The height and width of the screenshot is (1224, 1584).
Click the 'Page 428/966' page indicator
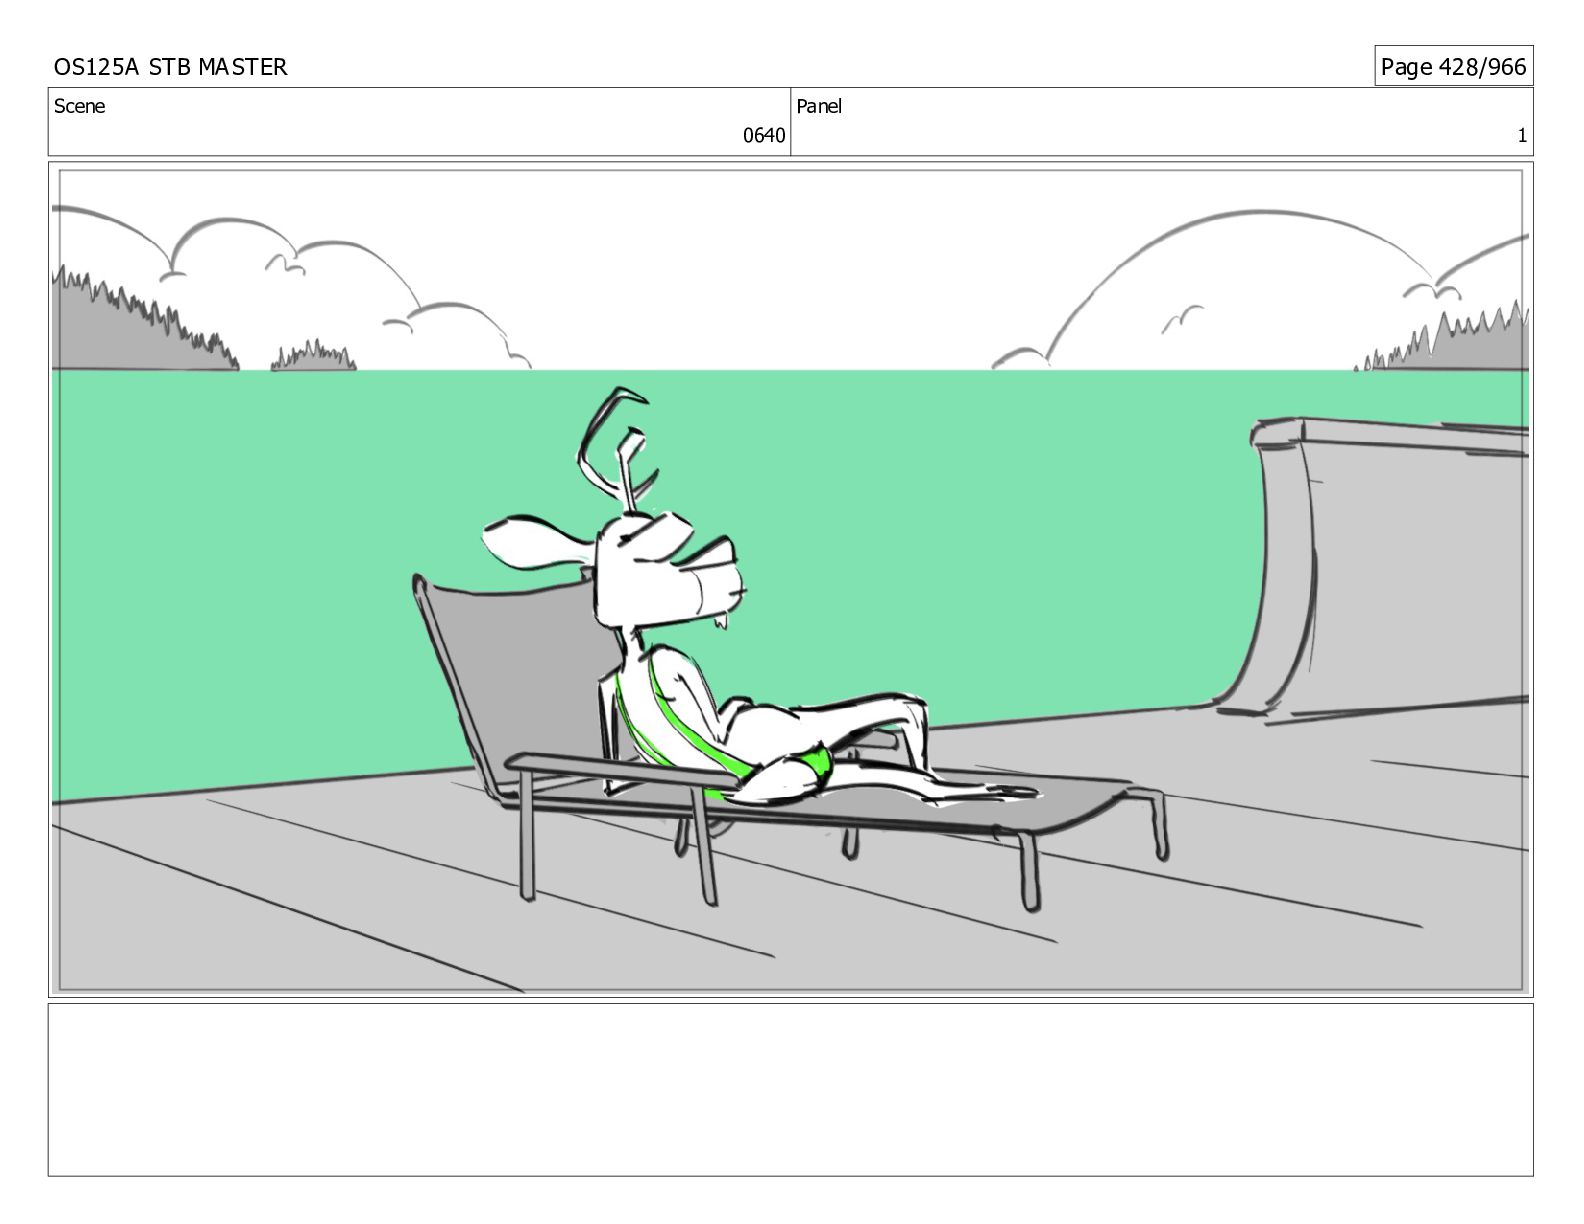point(1453,67)
